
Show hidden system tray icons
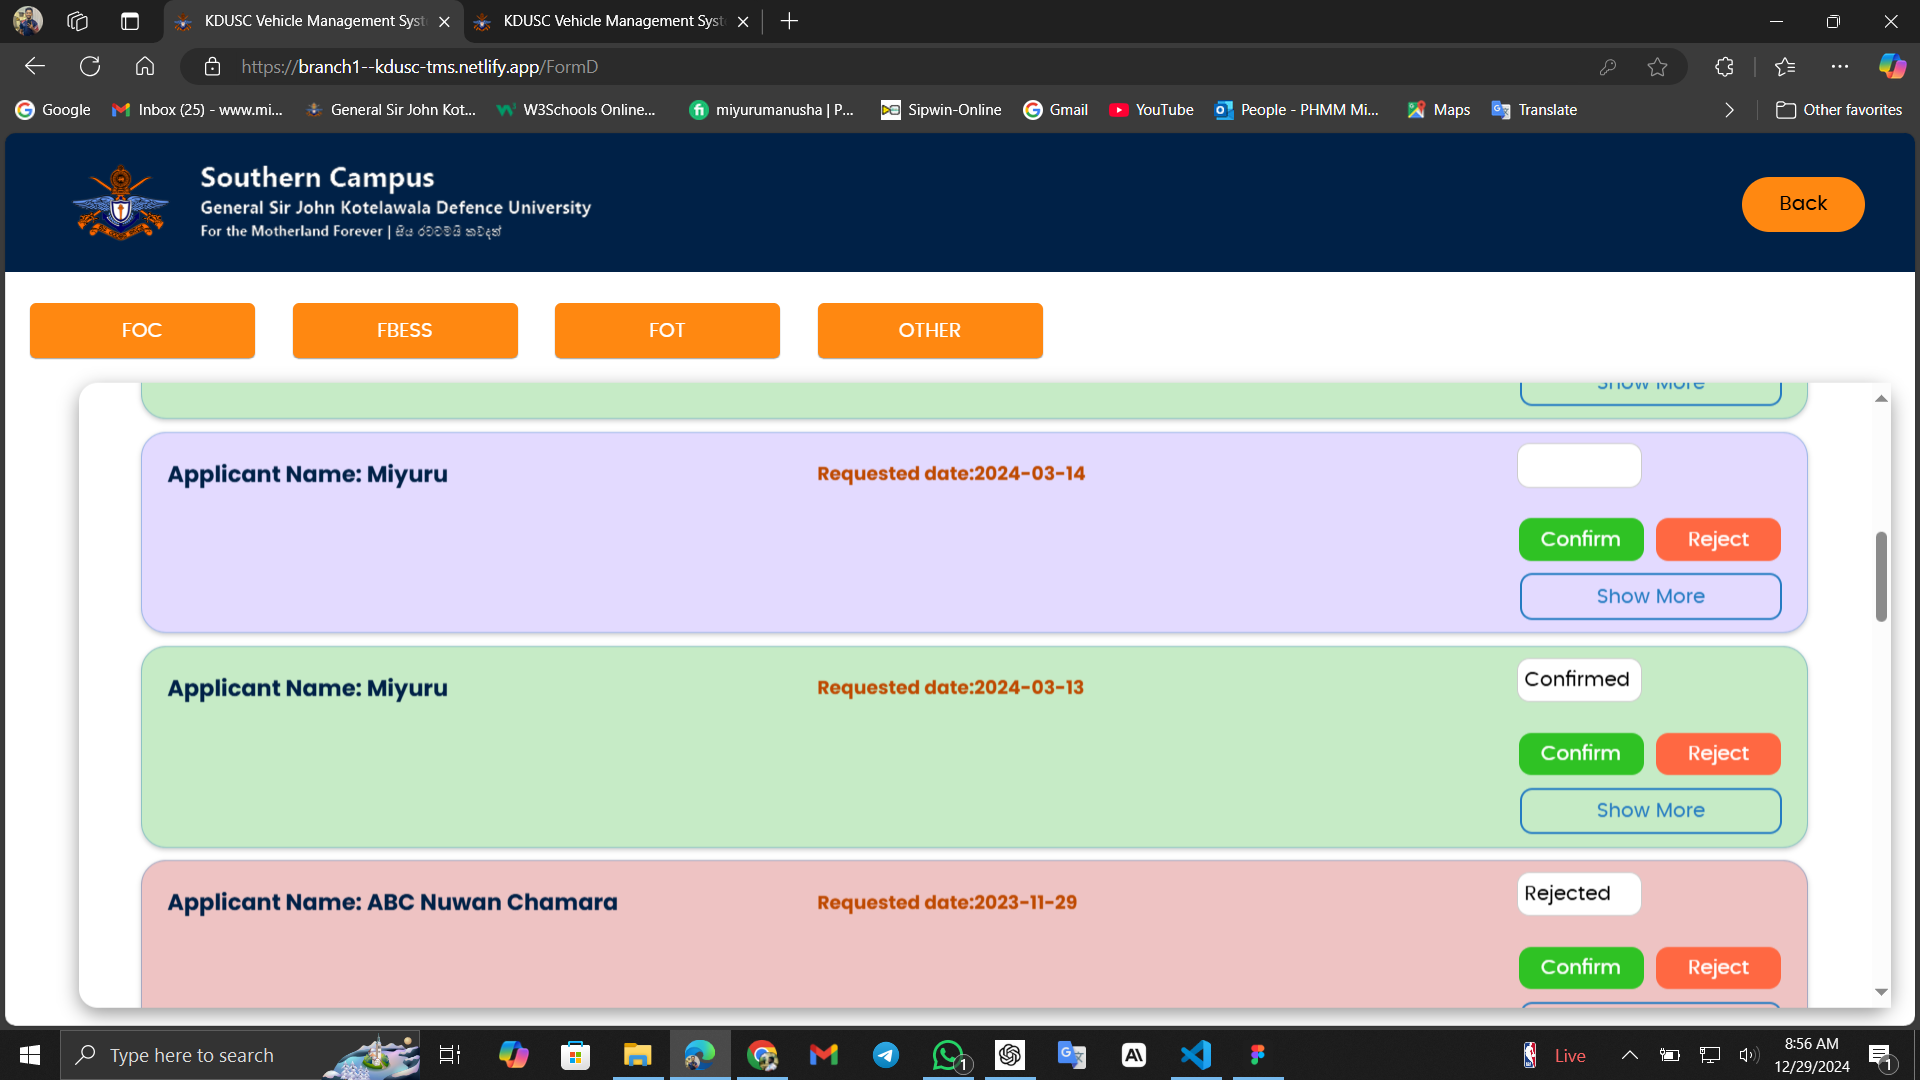click(x=1629, y=1055)
